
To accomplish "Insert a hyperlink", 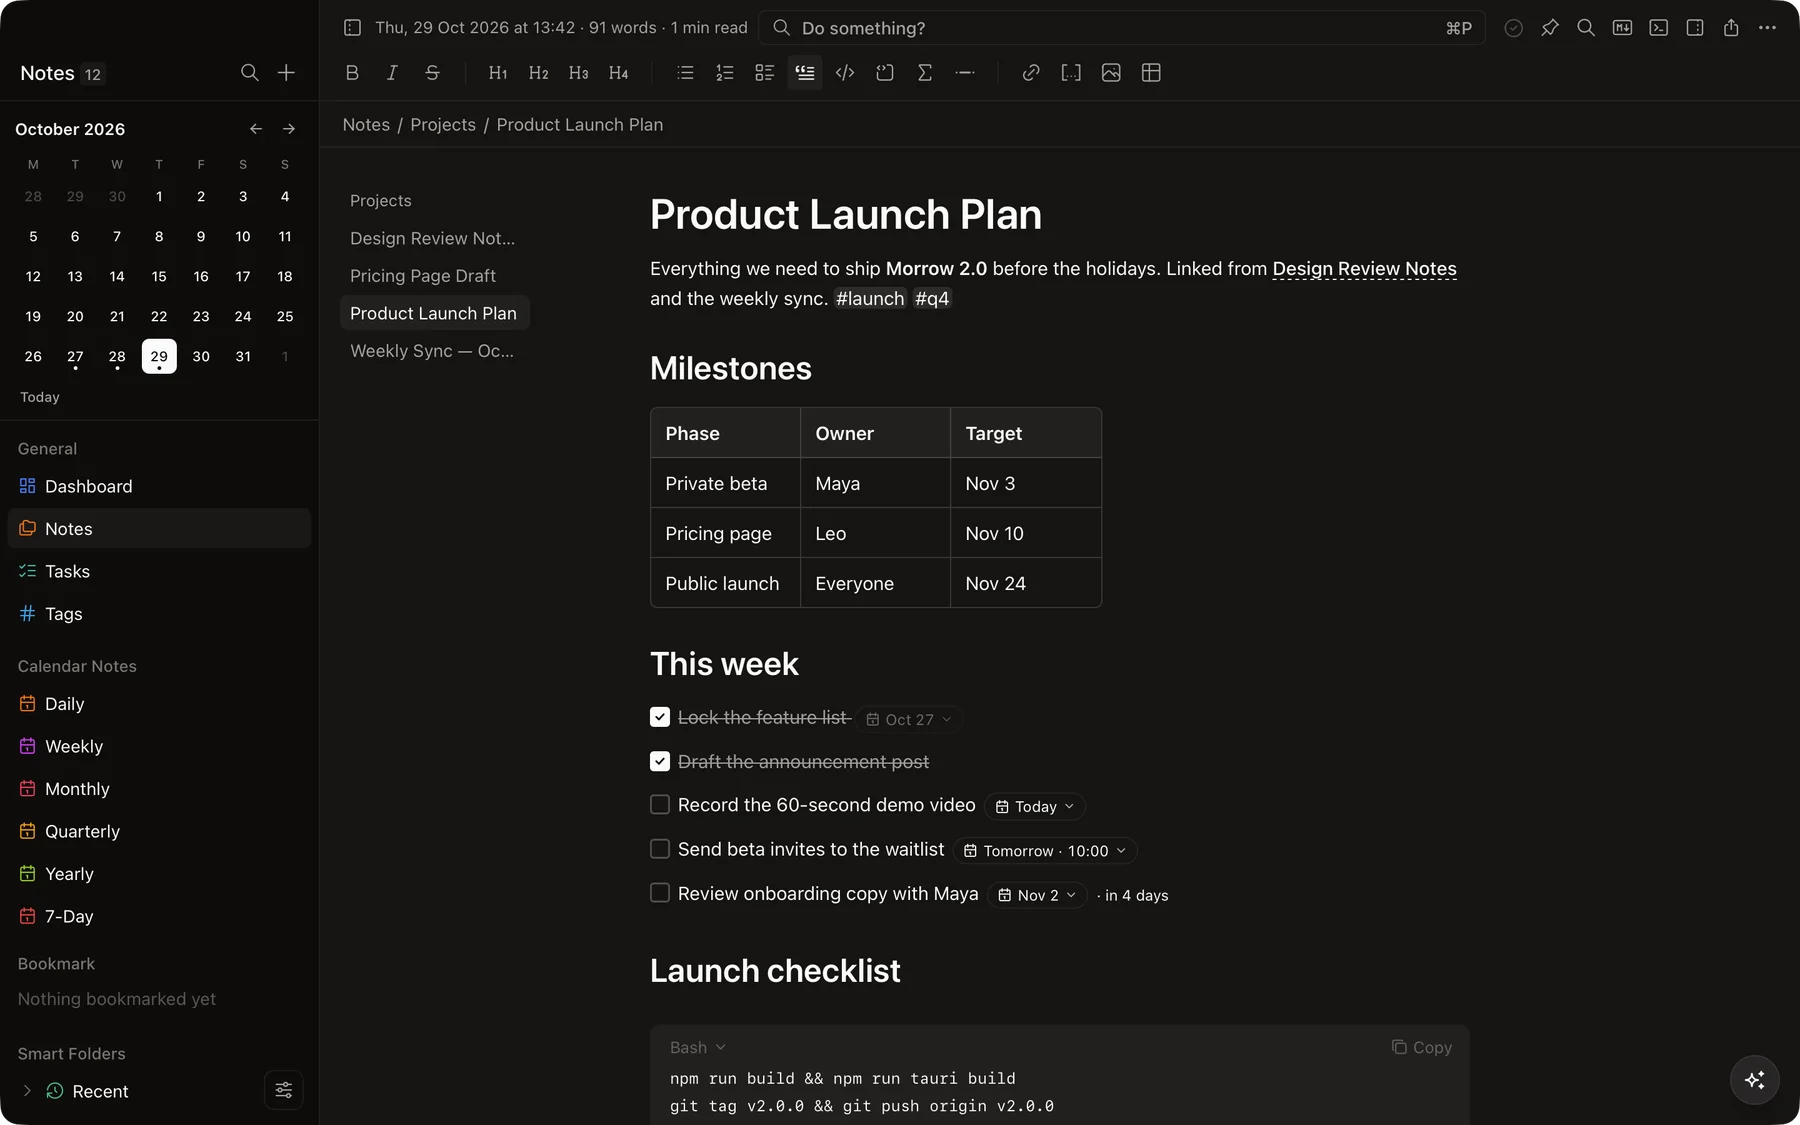I will pos(1031,73).
